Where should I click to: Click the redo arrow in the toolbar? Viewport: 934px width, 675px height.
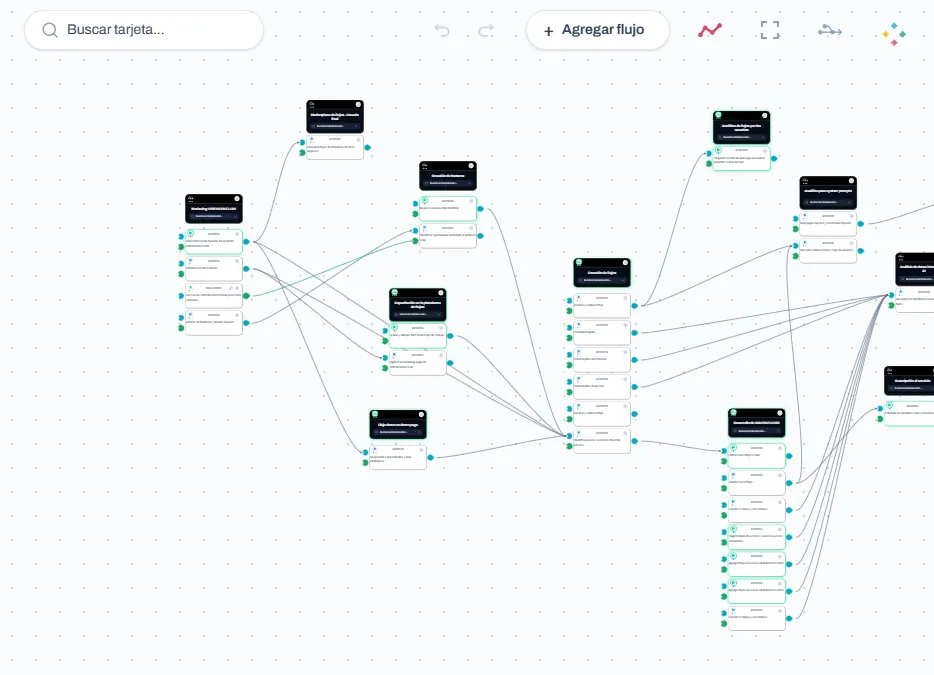coord(486,30)
